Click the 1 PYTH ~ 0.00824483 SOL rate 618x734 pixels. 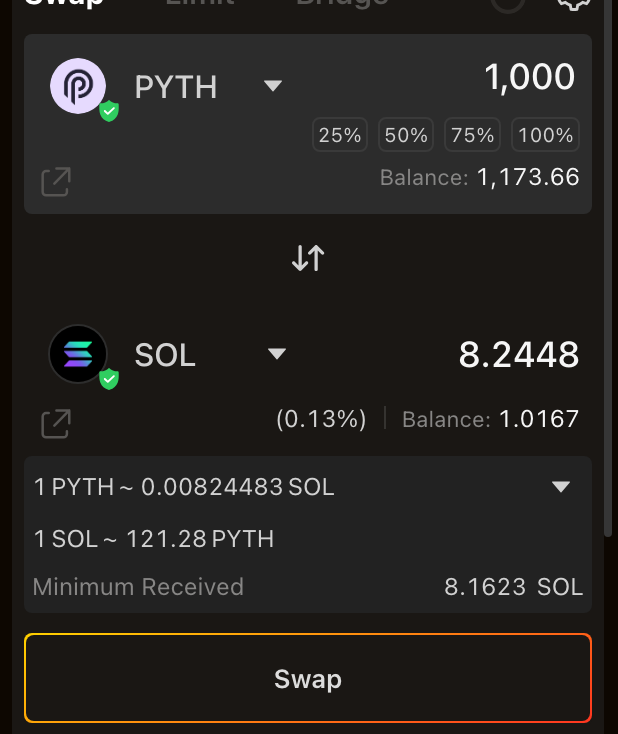coord(184,487)
